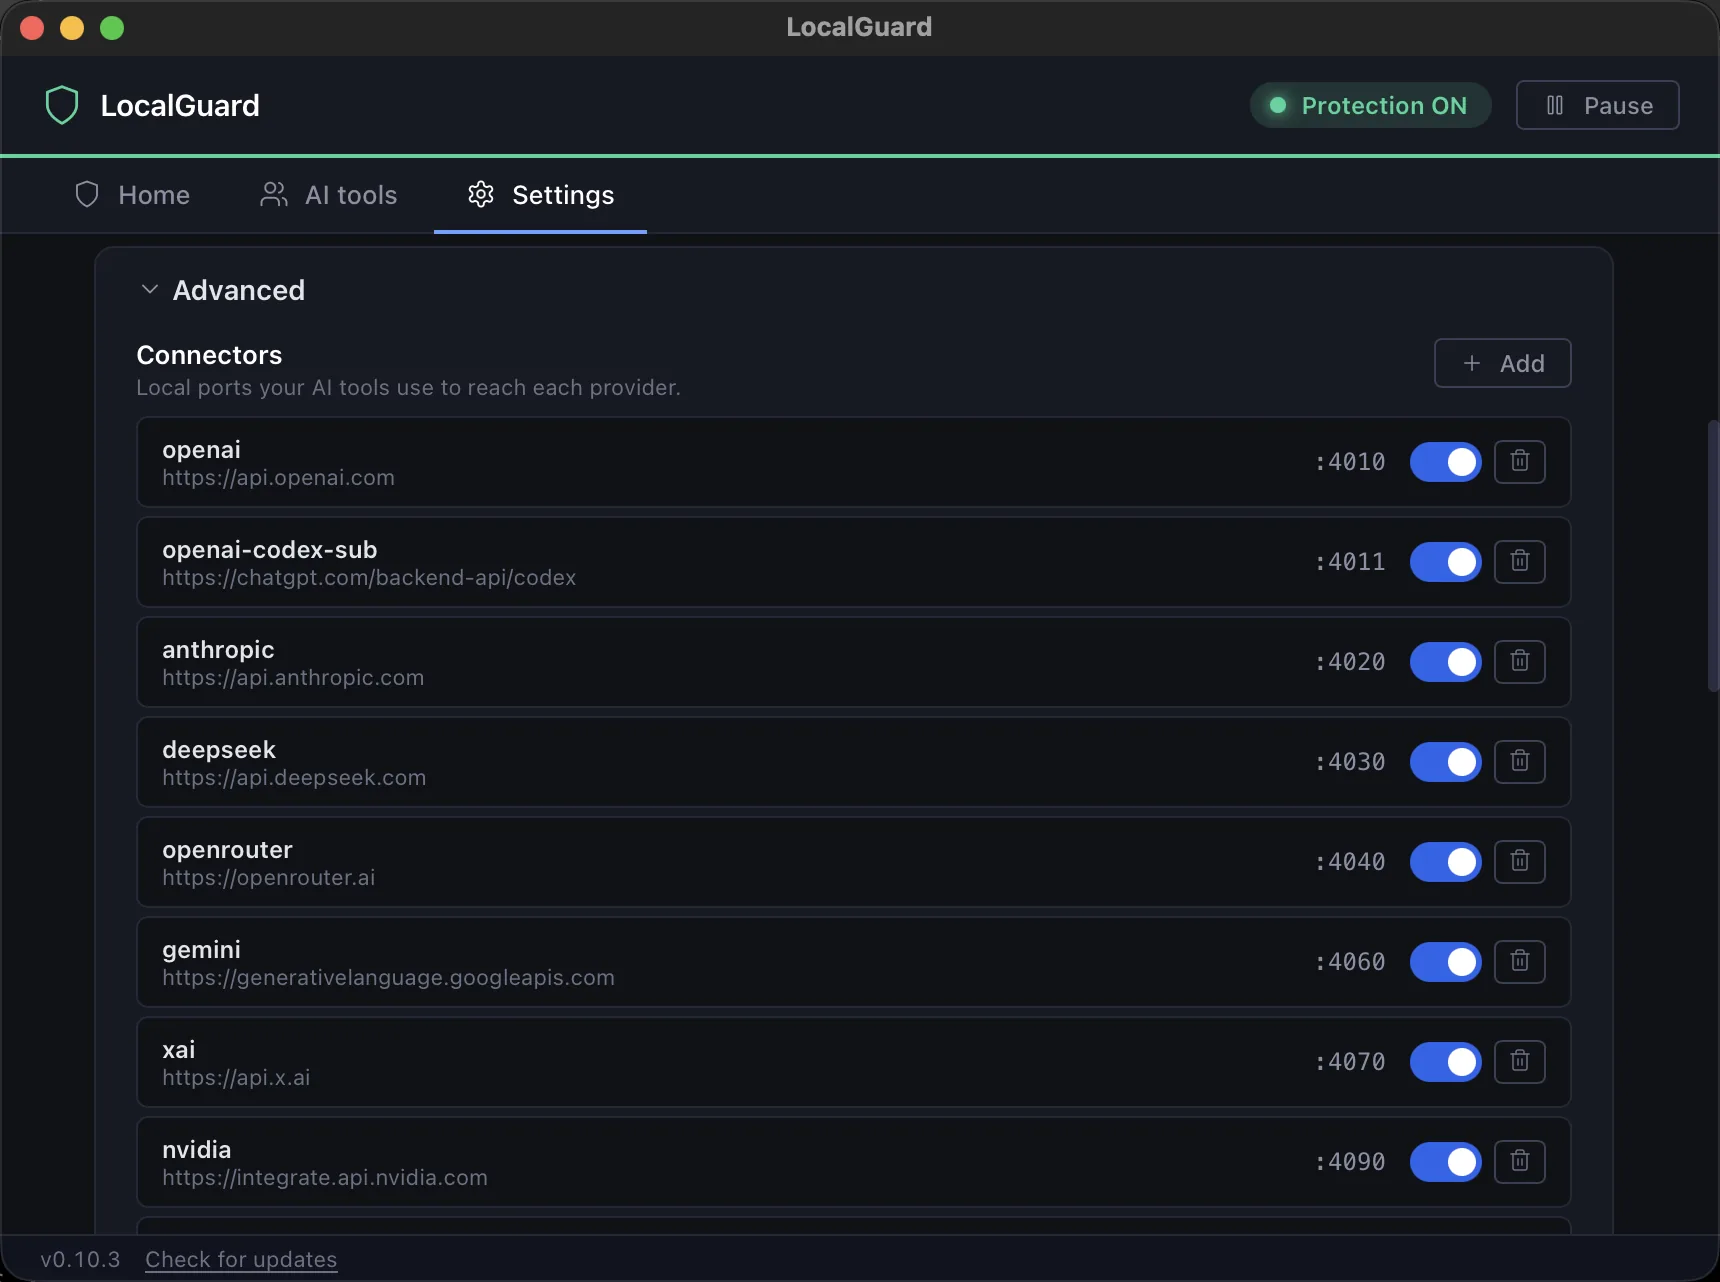Switch off the deepseek connector
This screenshot has width=1720, height=1282.
click(1445, 762)
